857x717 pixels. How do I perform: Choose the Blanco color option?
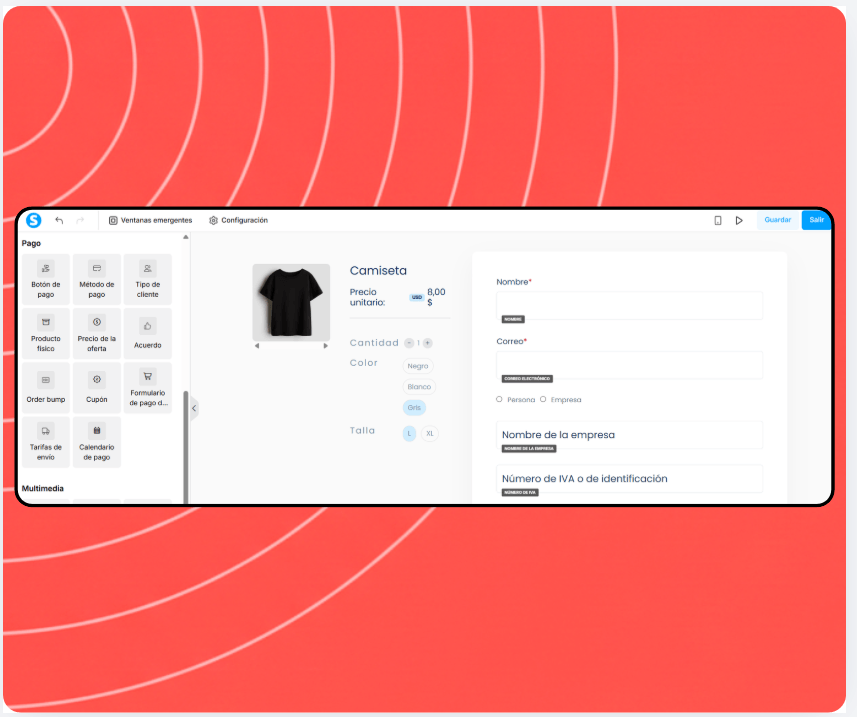click(x=419, y=386)
